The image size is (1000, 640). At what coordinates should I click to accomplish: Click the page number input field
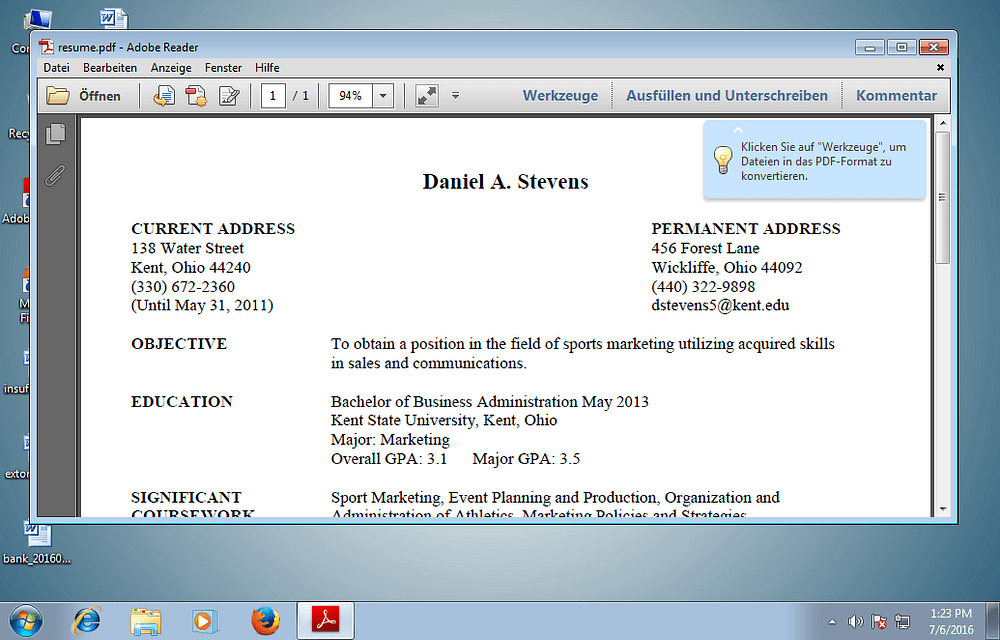pos(273,96)
